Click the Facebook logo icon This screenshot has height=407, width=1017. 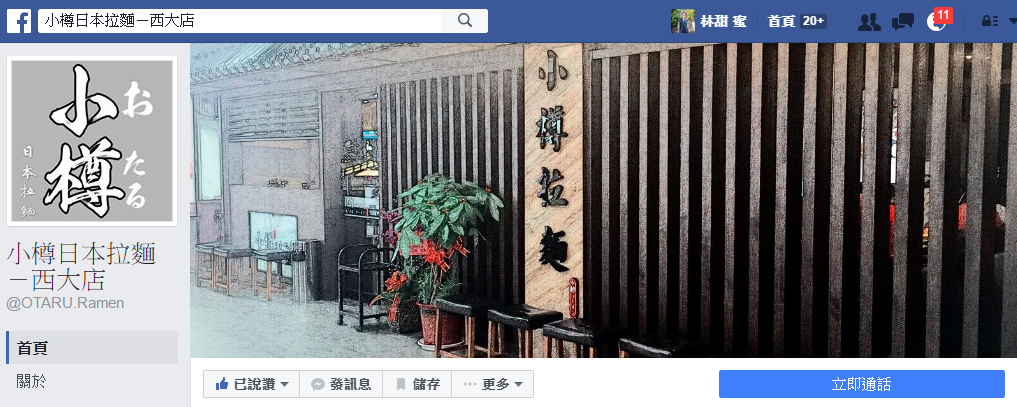pyautogui.click(x=19, y=21)
